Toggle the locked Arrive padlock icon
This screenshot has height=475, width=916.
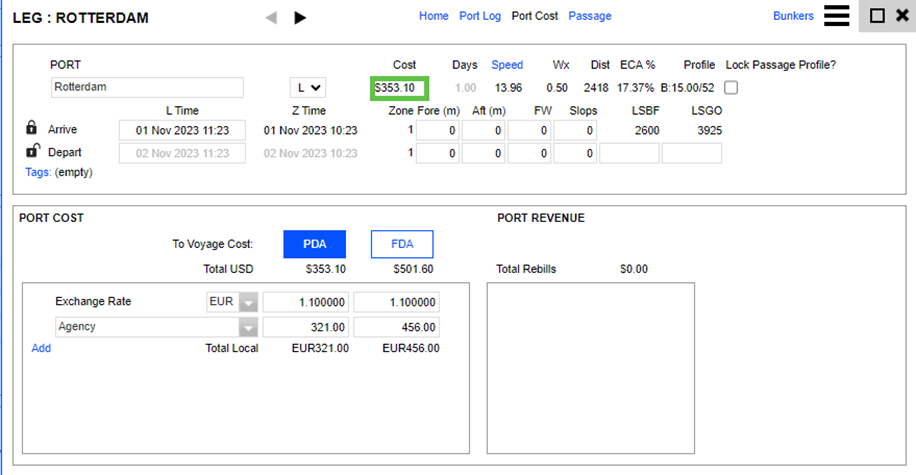[x=32, y=129]
